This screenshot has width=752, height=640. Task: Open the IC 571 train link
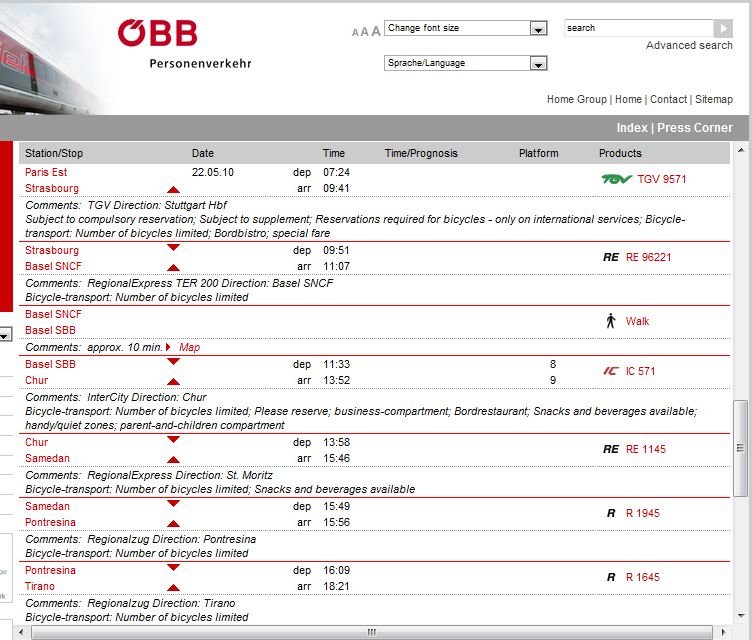pyautogui.click(x=640, y=371)
